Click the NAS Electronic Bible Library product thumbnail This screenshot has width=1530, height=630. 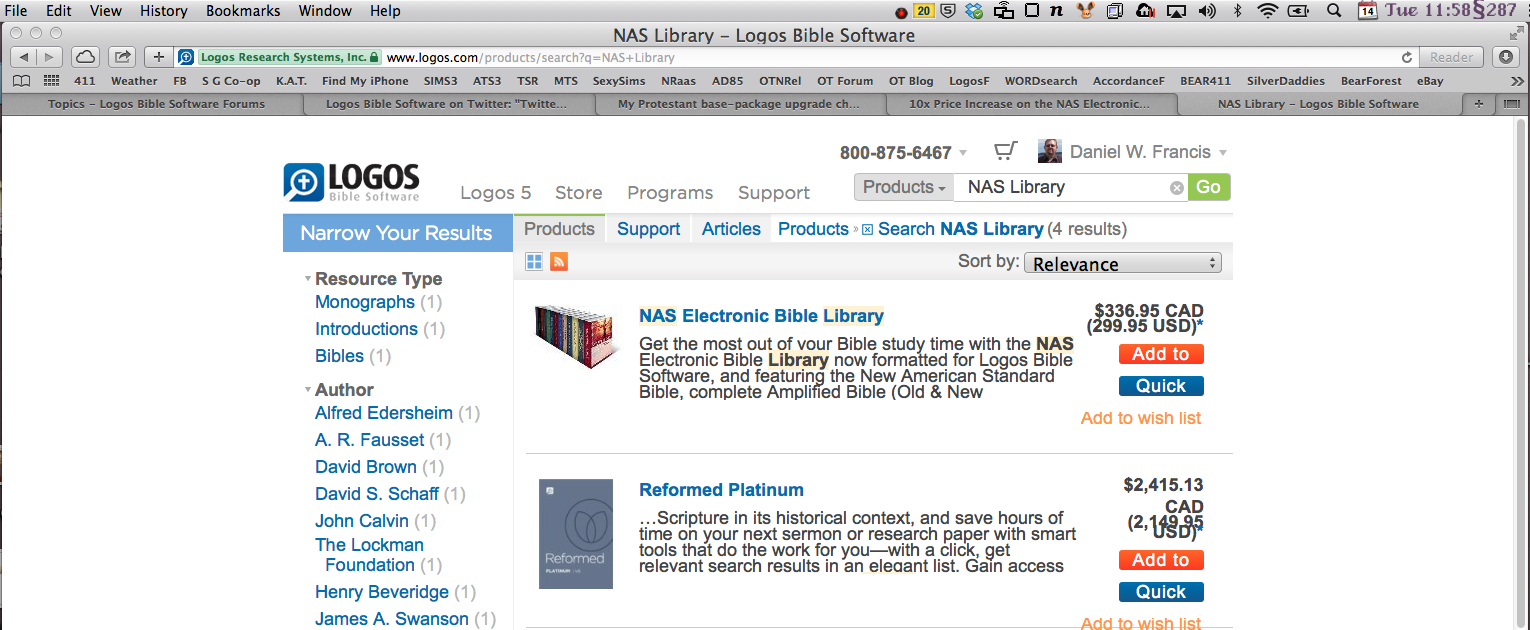tap(578, 339)
